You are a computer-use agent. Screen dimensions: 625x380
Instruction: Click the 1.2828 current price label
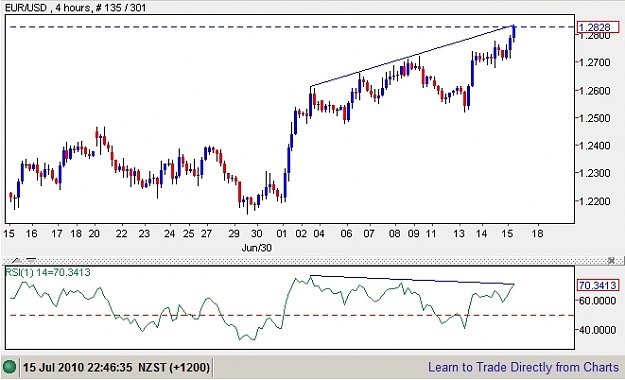click(x=597, y=27)
